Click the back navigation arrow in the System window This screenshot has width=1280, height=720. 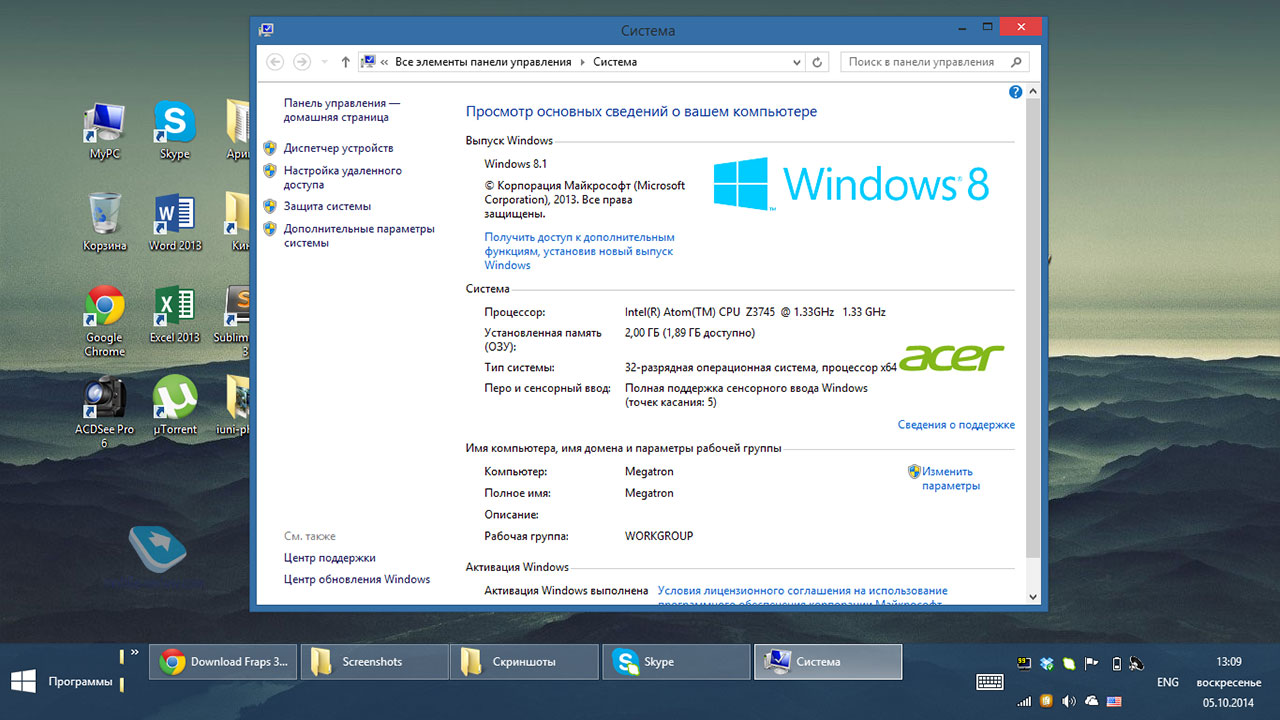click(275, 62)
